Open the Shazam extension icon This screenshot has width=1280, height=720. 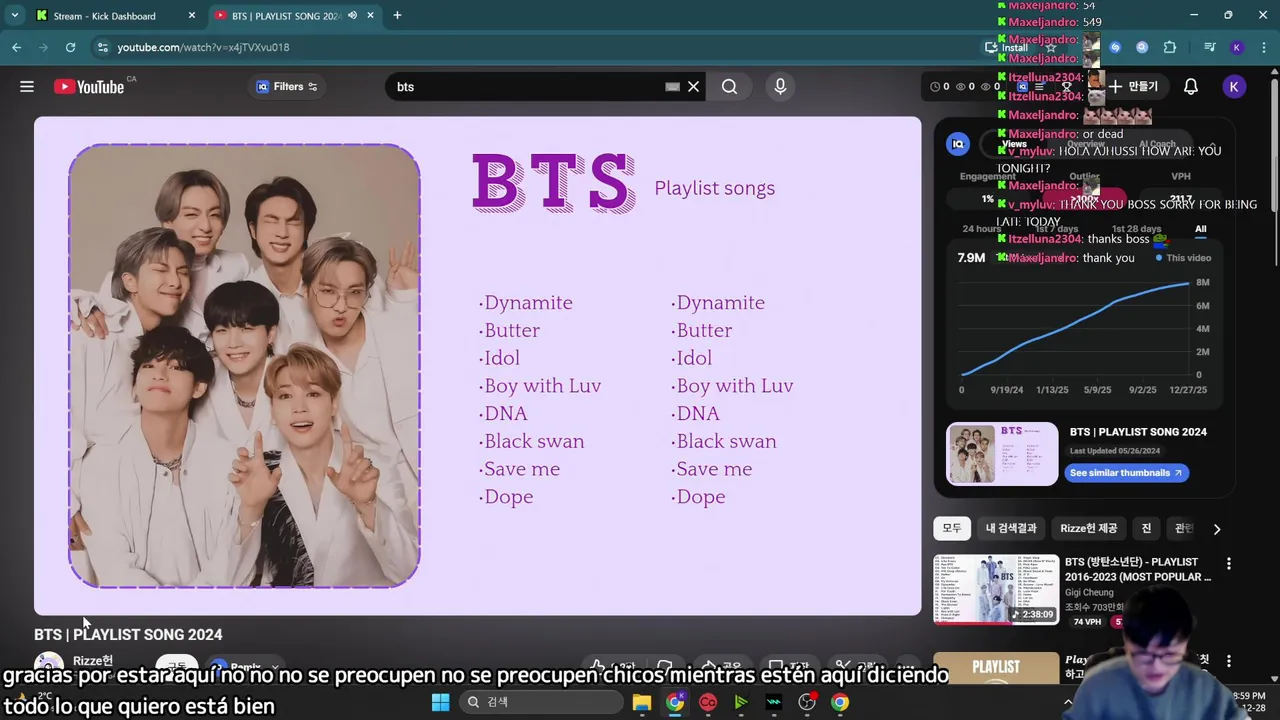1115,47
